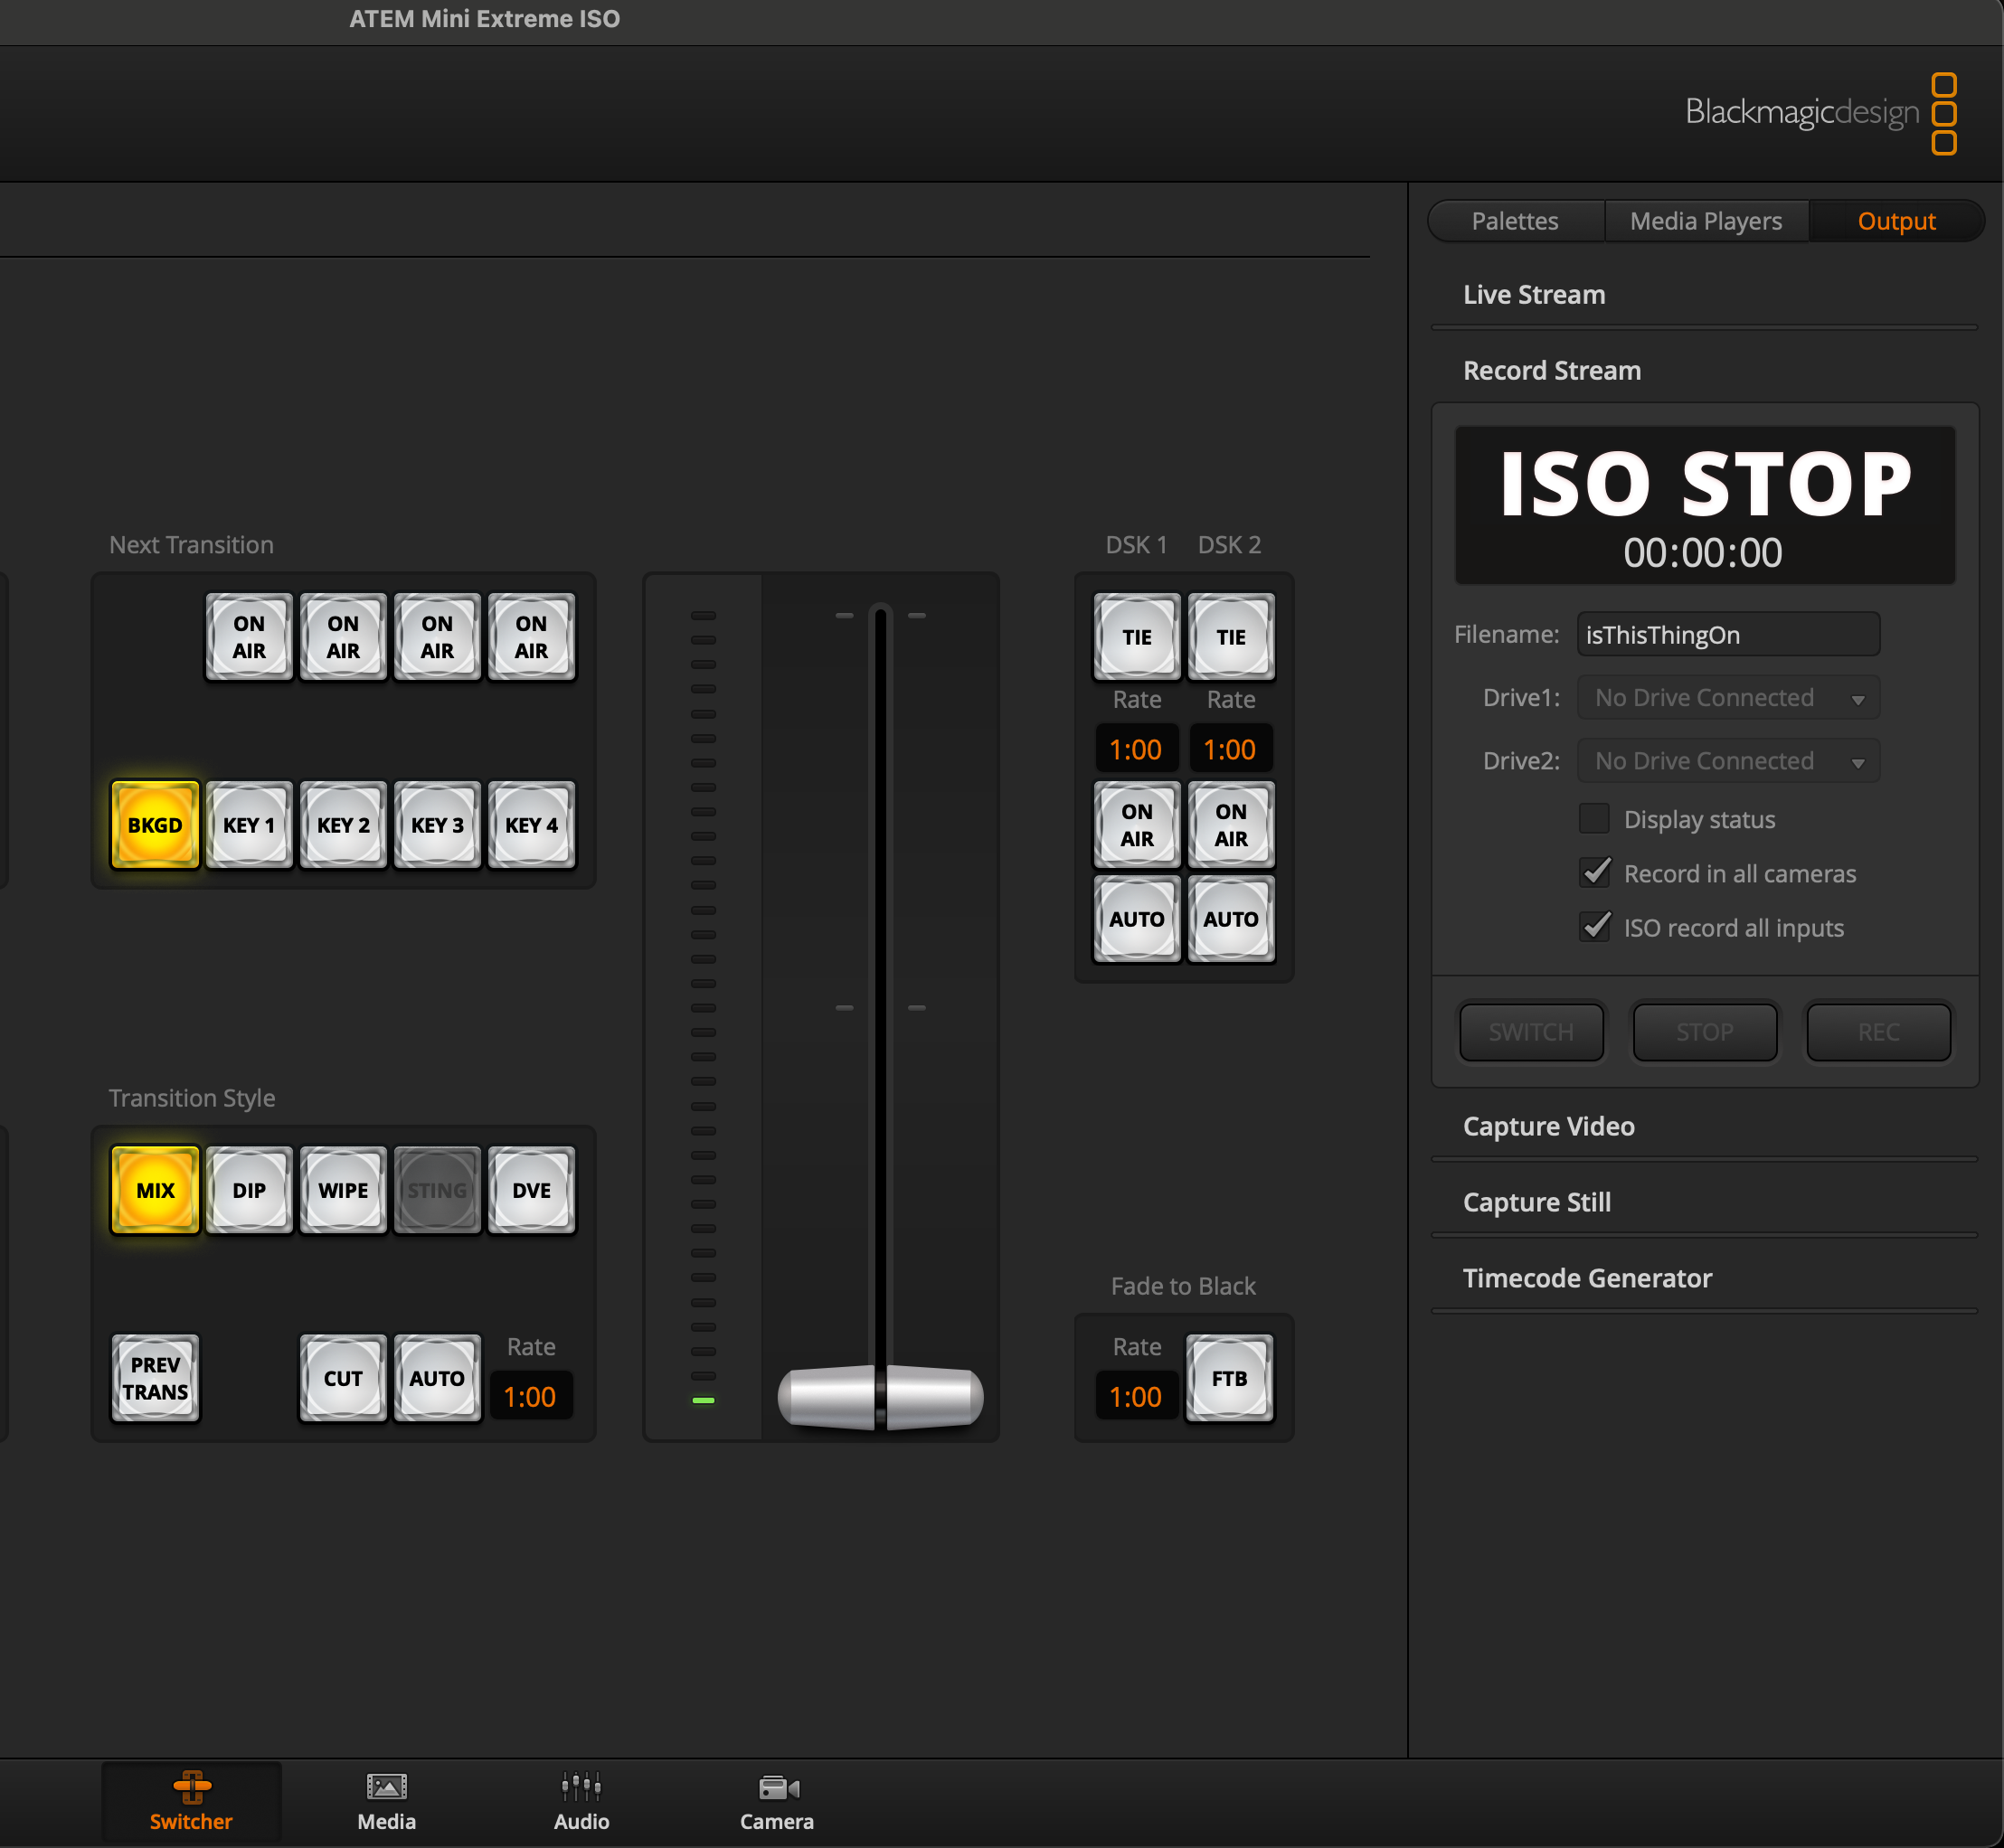Expand the Capture Video section

point(1548,1126)
